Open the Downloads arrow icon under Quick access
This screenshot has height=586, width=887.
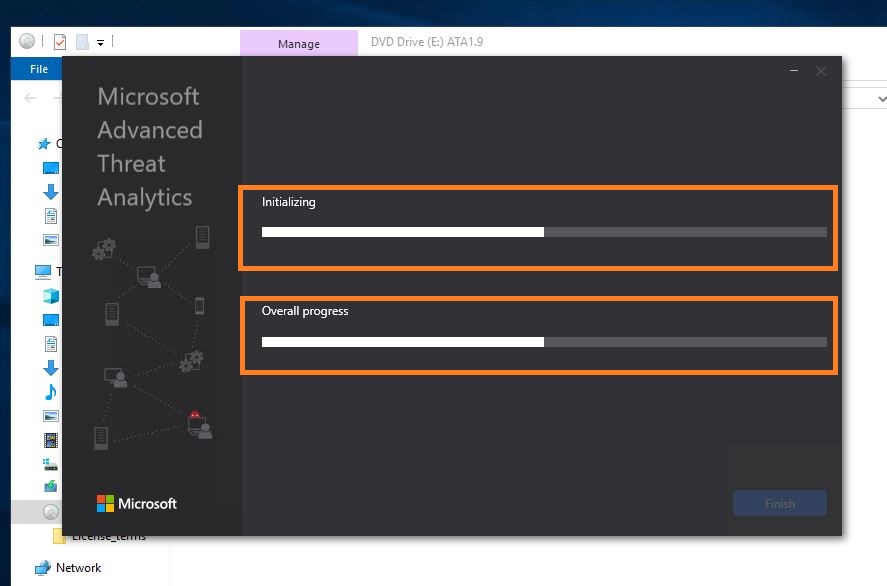click(51, 192)
